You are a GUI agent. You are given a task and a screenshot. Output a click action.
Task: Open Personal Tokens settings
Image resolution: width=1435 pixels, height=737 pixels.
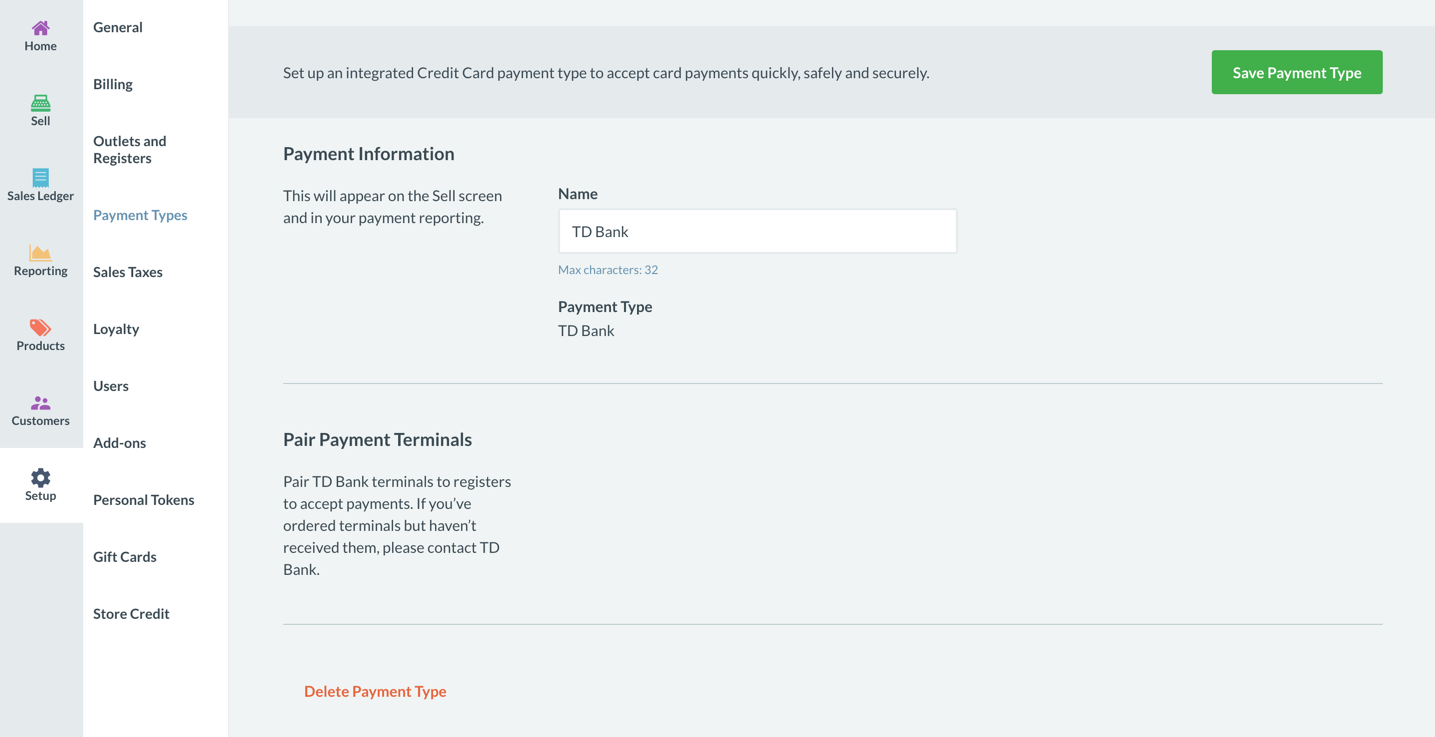tap(144, 500)
